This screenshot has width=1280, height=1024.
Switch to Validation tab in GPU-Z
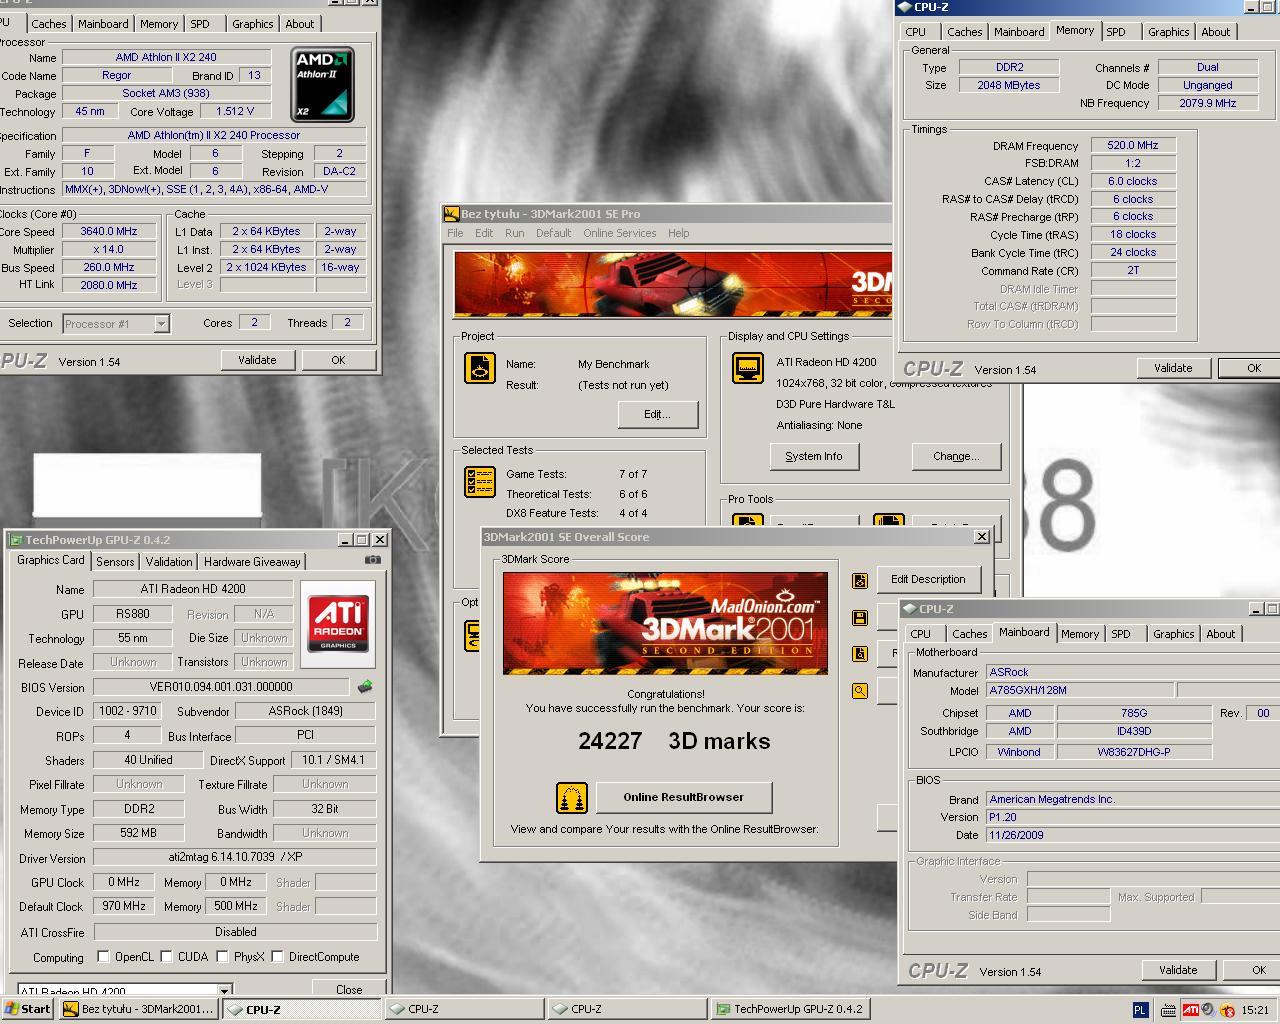pos(169,562)
